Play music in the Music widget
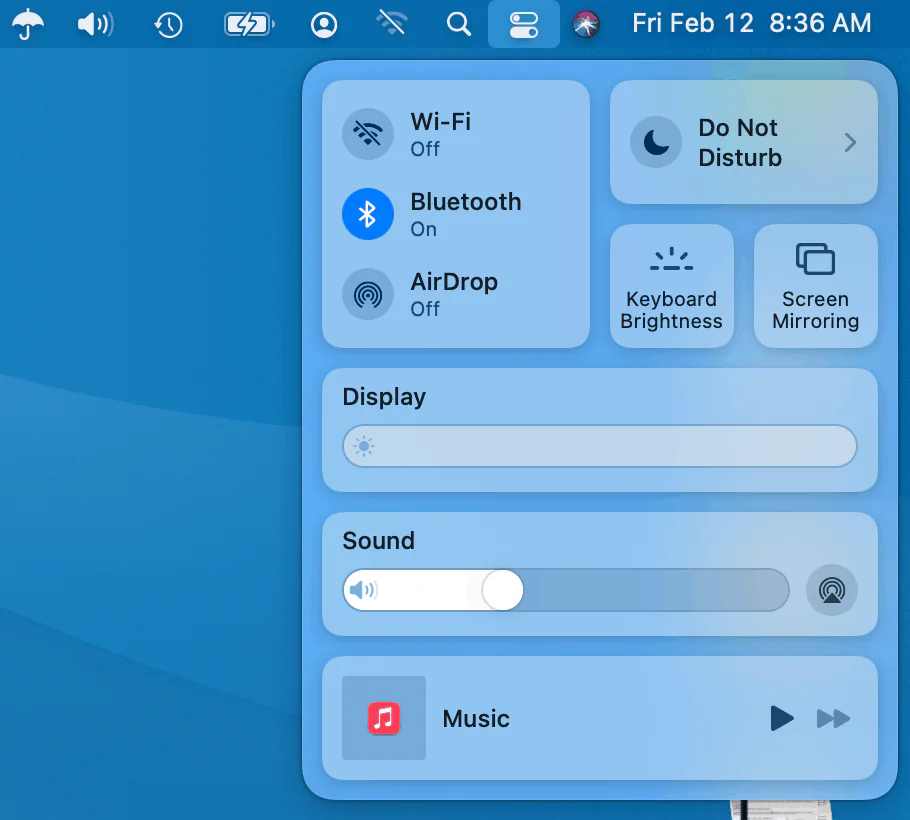Screen dimensions: 910x820 point(782,718)
